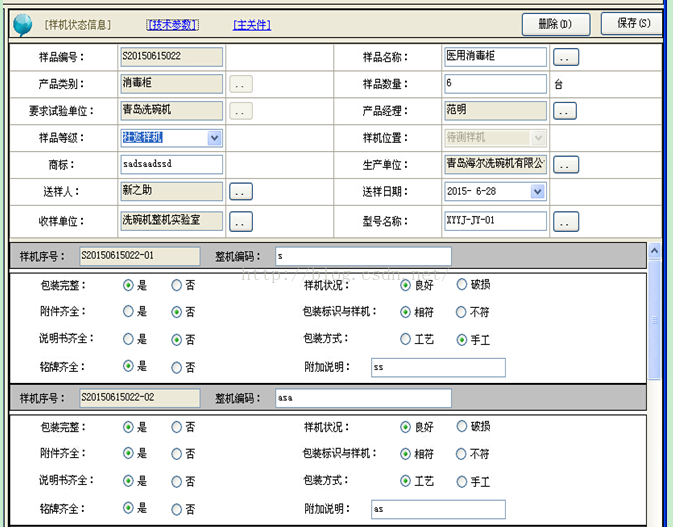Click browse button next to 样品名称
Screen dimensions: 673x527
(565, 57)
